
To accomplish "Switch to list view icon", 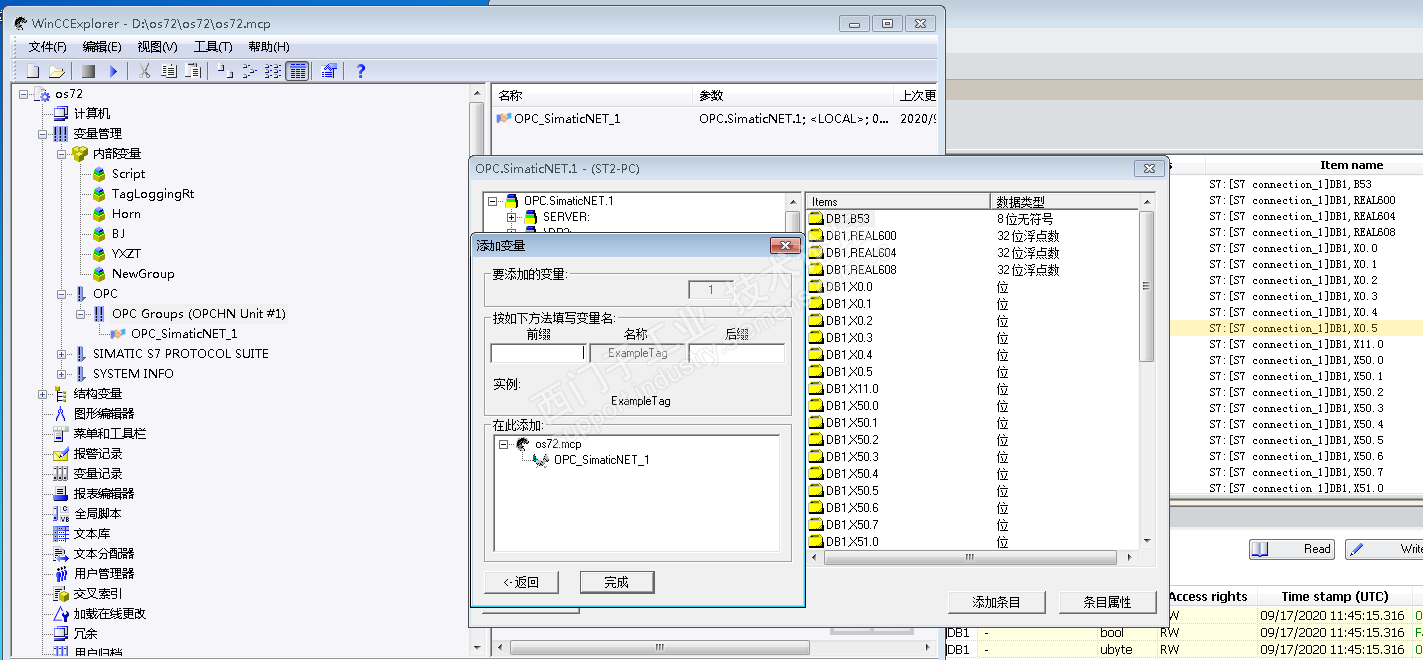I will click(x=273, y=71).
